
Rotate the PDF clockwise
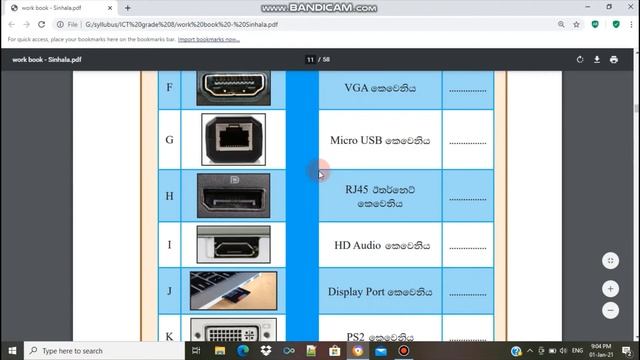tap(580, 60)
